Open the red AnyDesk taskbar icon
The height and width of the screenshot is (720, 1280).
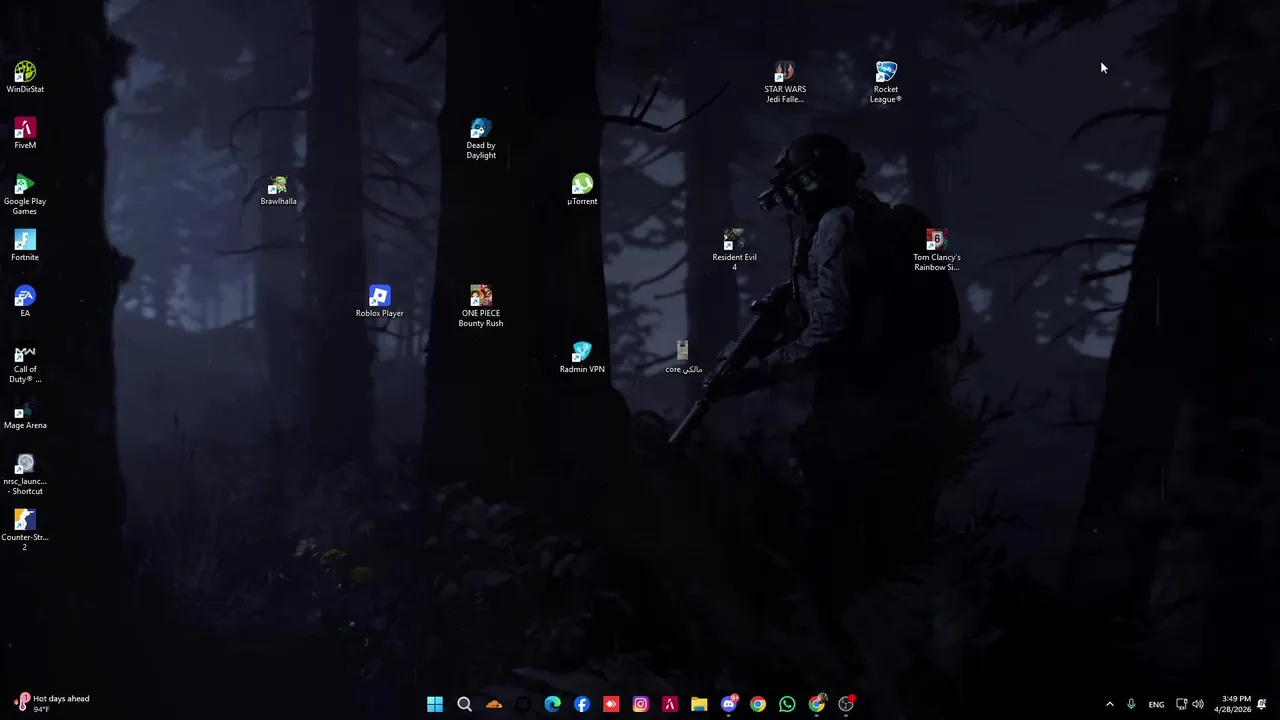[x=611, y=704]
